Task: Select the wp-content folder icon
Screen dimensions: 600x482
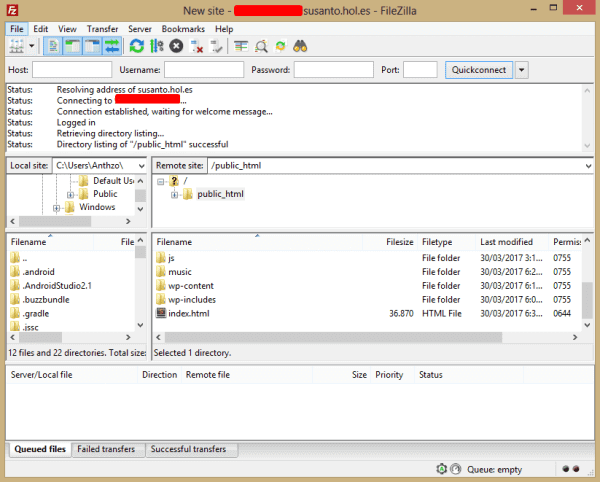Action: 161,285
